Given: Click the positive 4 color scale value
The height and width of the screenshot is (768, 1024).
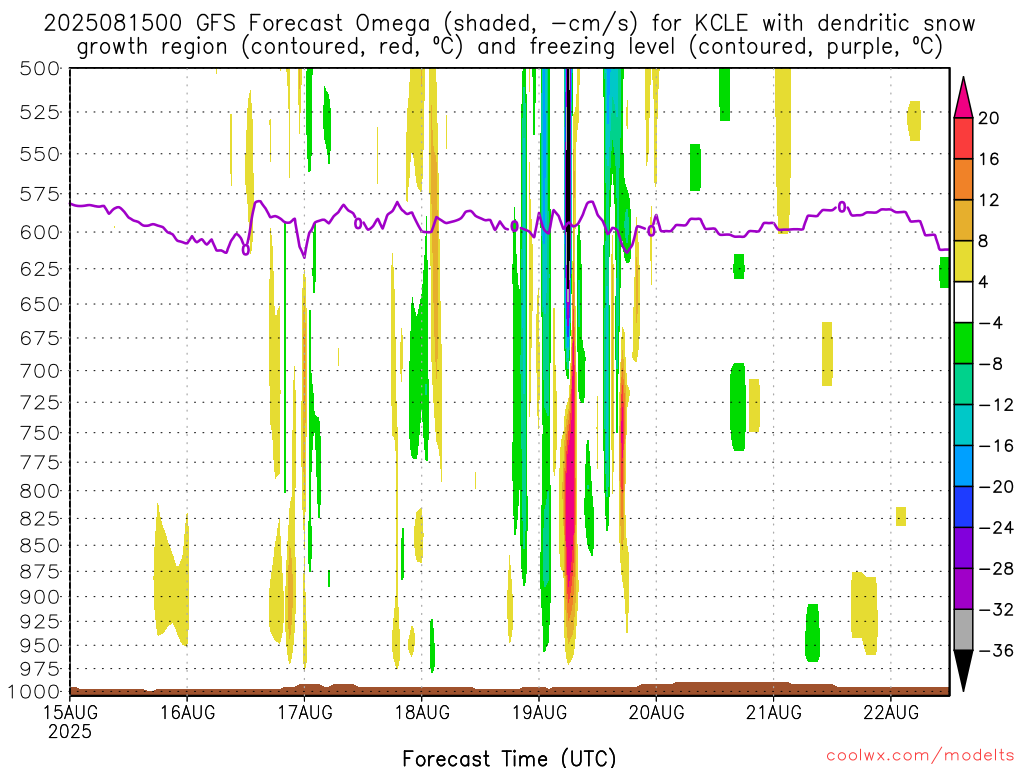Looking at the screenshot, I should (984, 283).
